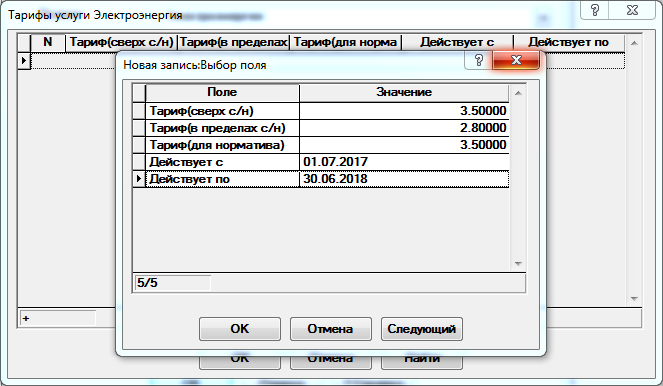Click the help question mark in the new record dialog
663x386 pixels.
(478, 60)
